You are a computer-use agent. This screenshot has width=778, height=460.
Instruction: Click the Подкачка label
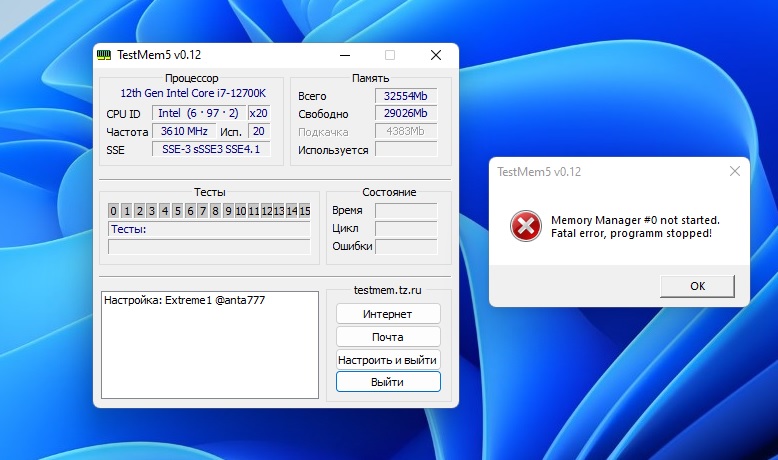coord(323,132)
